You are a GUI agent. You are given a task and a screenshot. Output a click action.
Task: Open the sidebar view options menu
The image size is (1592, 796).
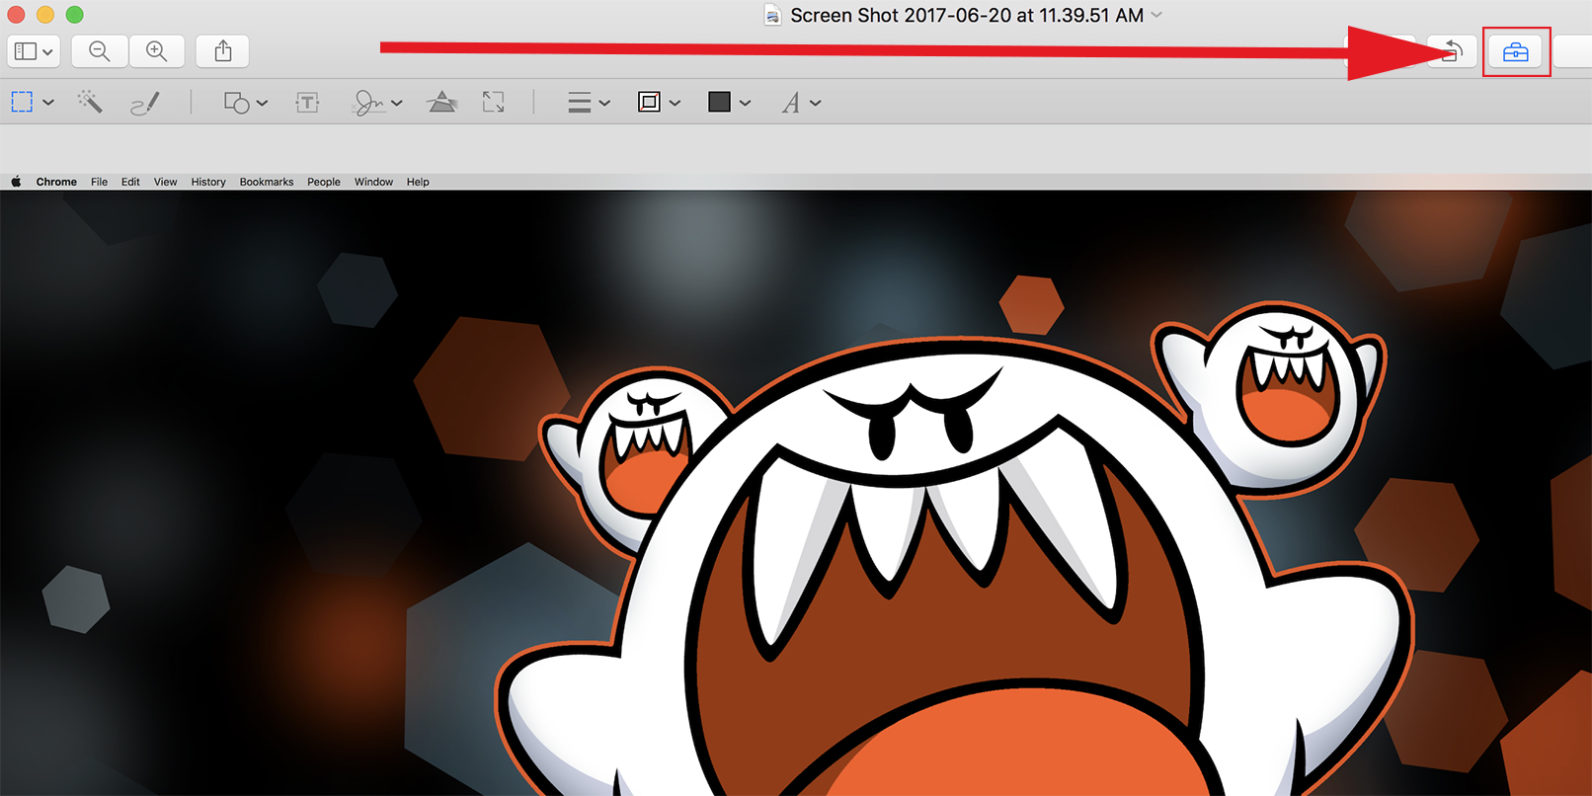point(33,51)
